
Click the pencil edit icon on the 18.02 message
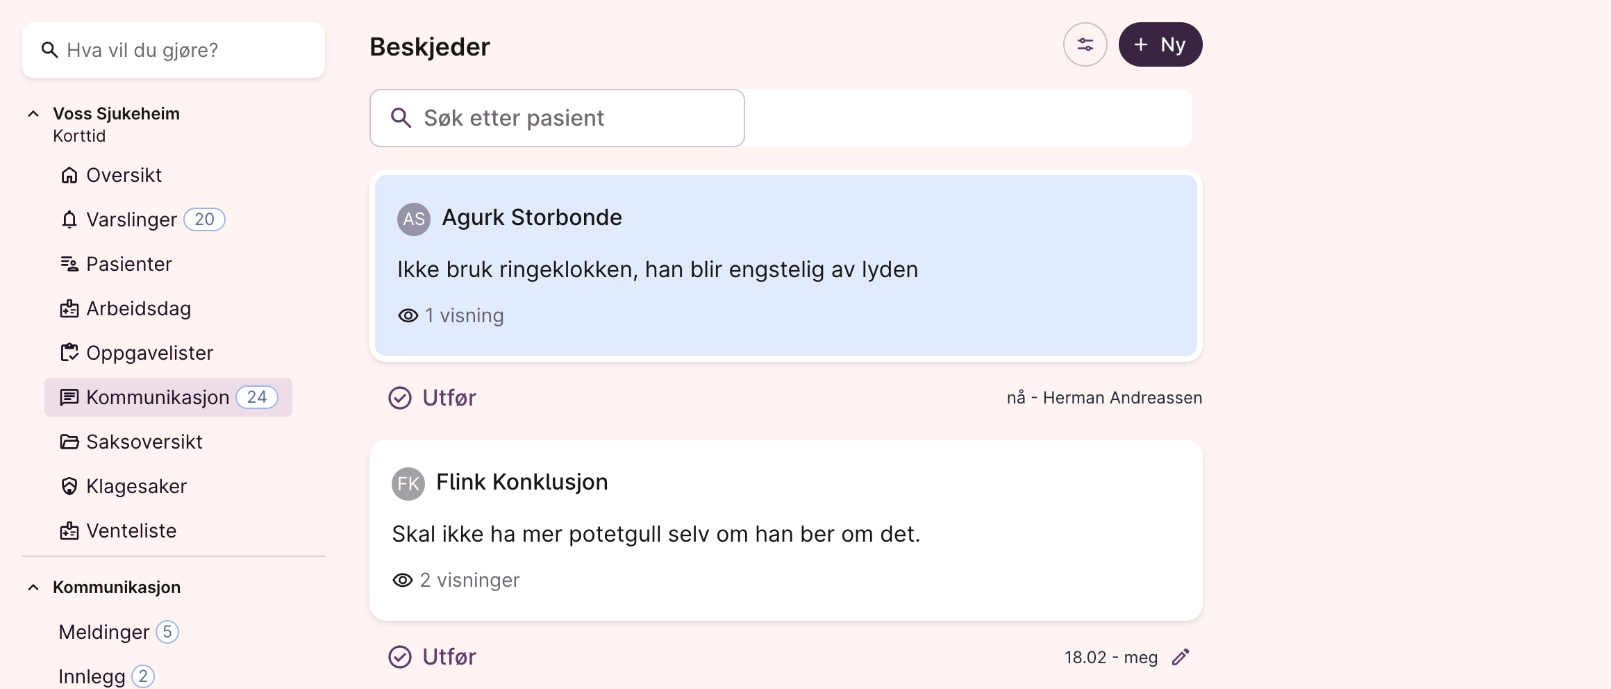click(1180, 657)
